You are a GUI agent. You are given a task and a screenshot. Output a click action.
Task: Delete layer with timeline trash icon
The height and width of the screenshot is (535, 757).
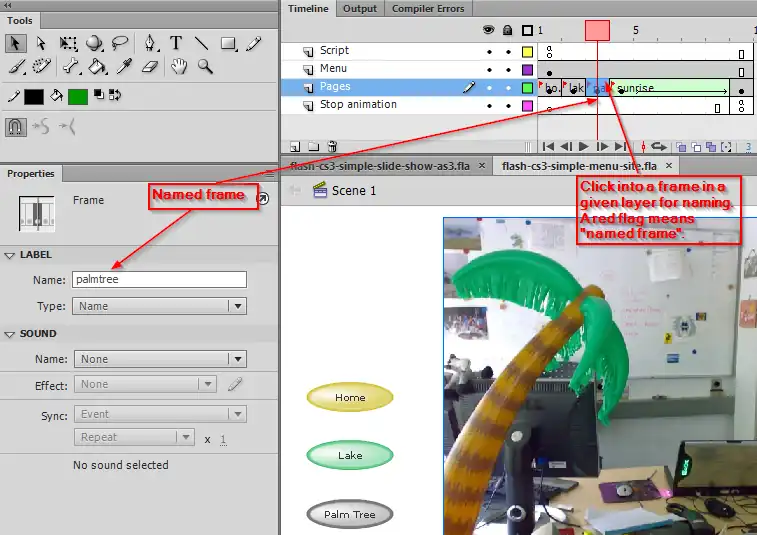point(333,146)
